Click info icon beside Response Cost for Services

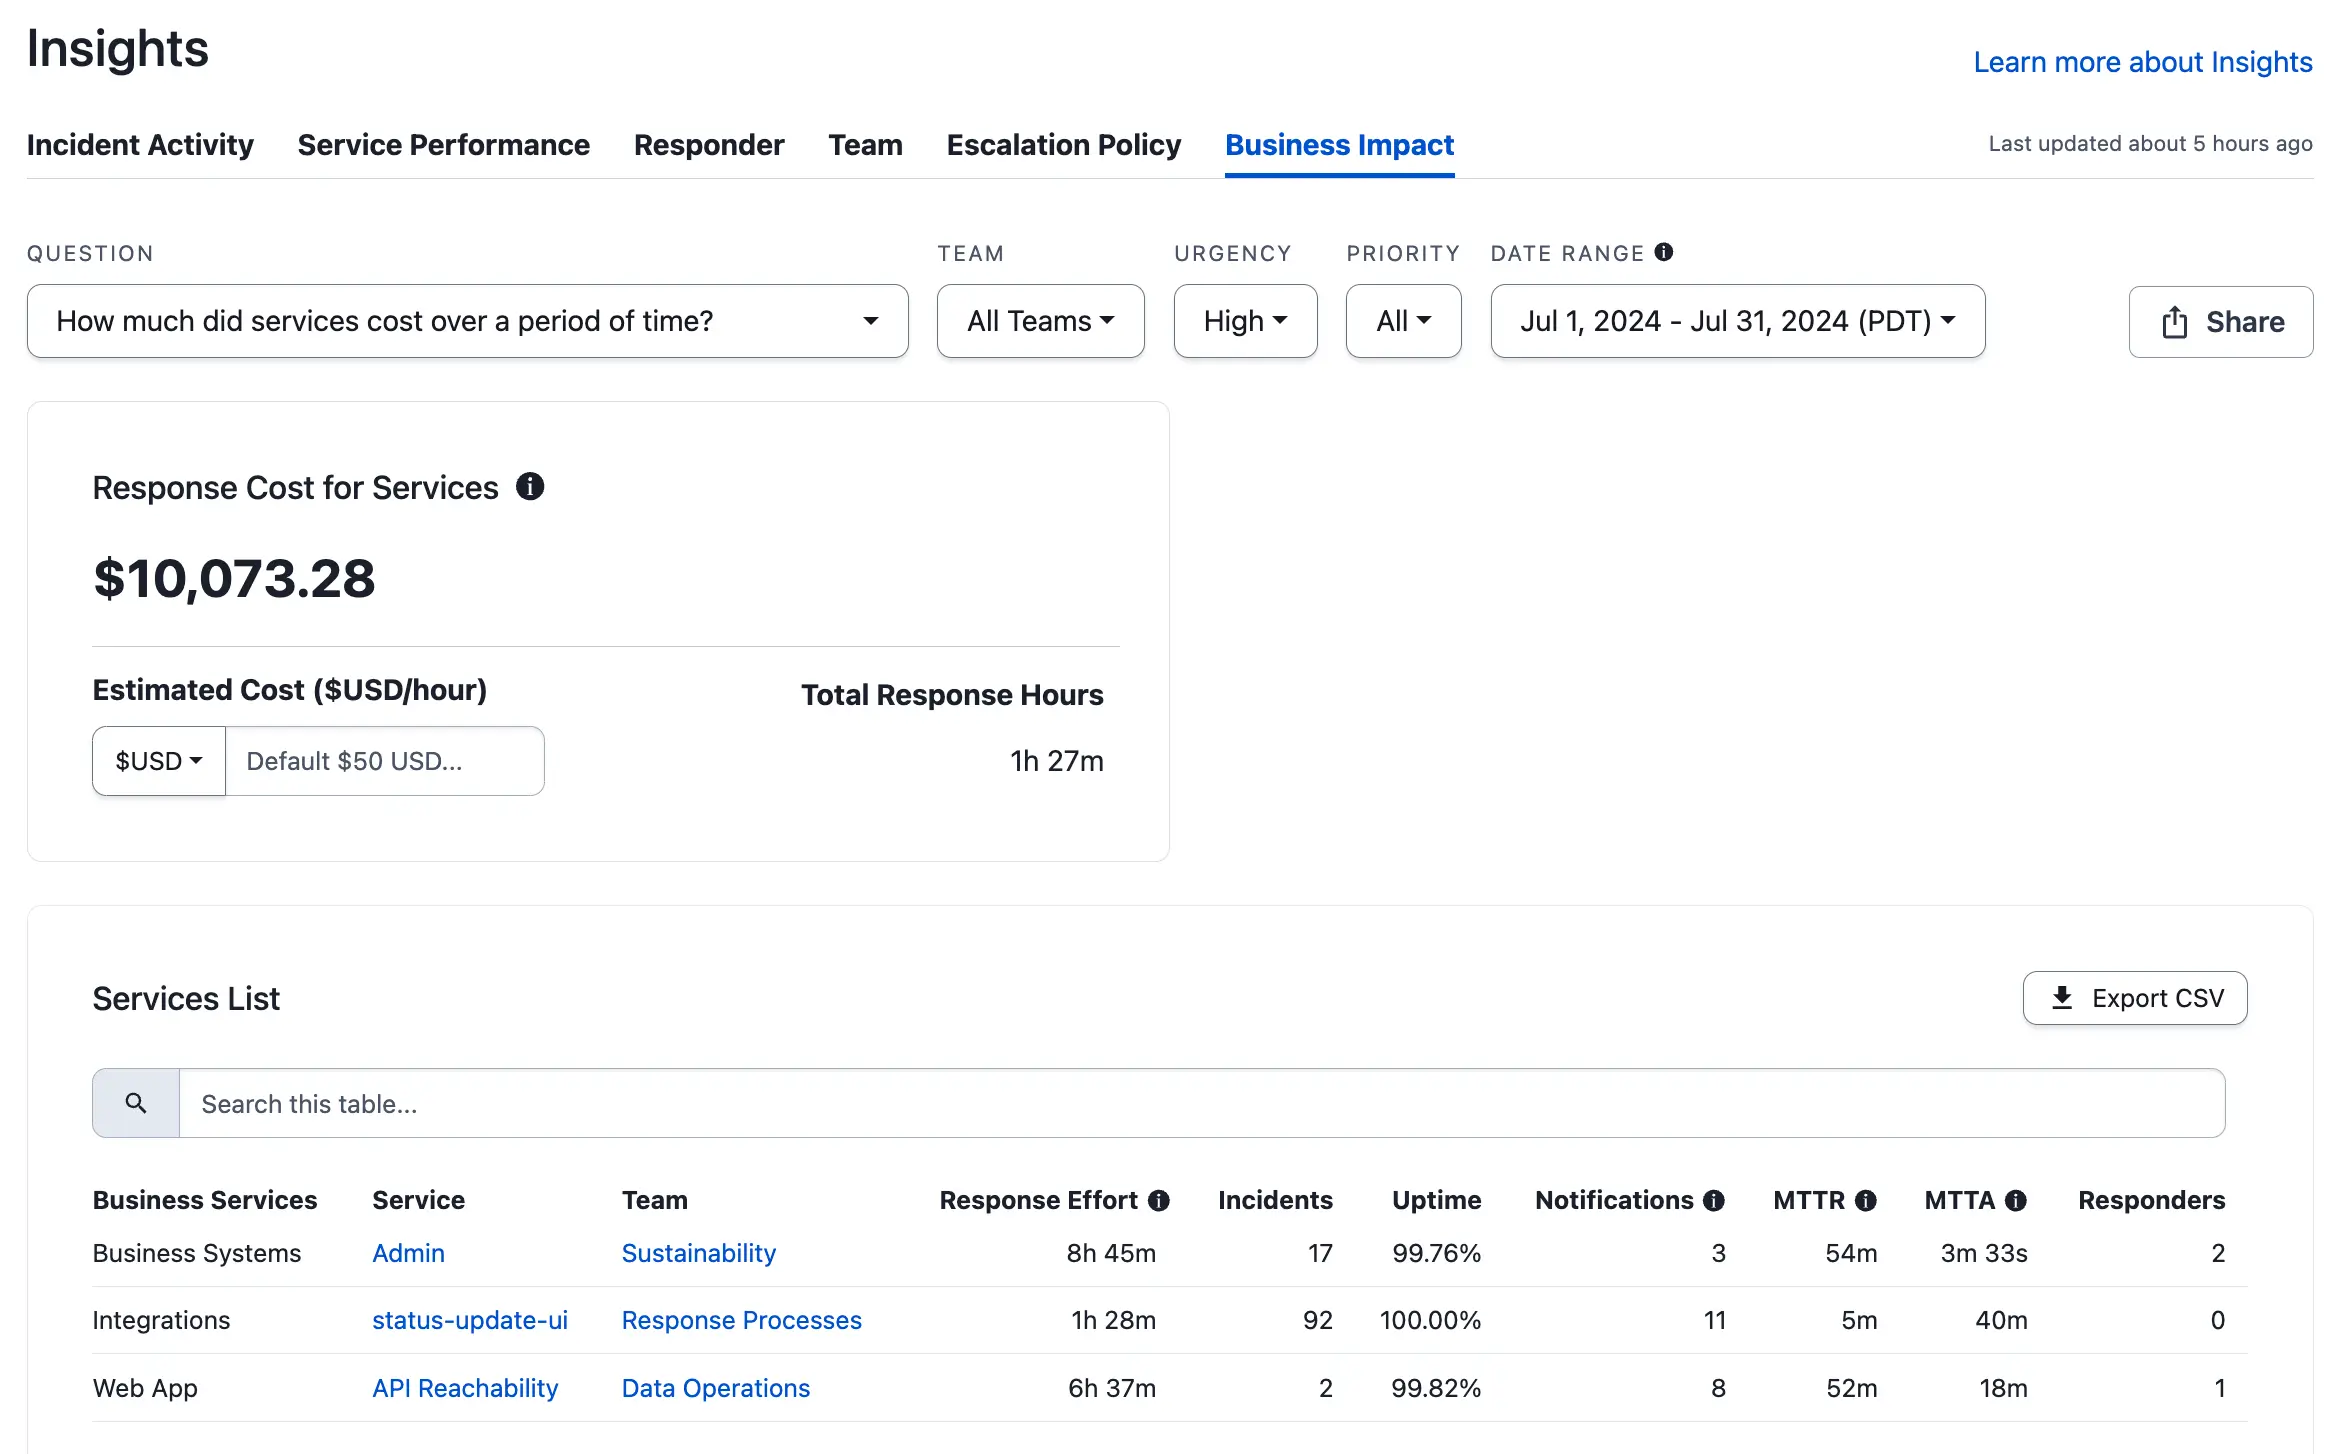530,487
